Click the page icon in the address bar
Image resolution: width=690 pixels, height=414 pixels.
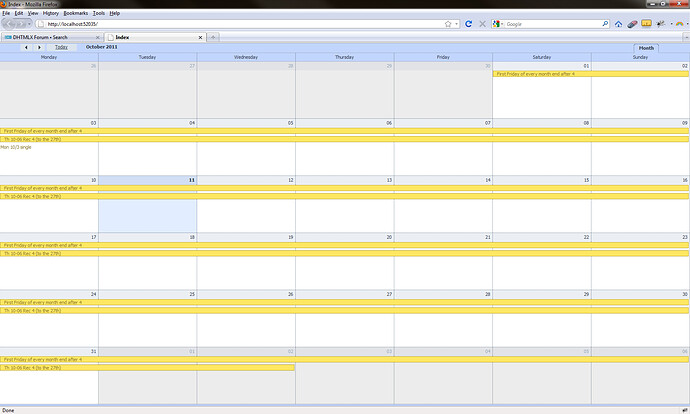tap(40, 24)
